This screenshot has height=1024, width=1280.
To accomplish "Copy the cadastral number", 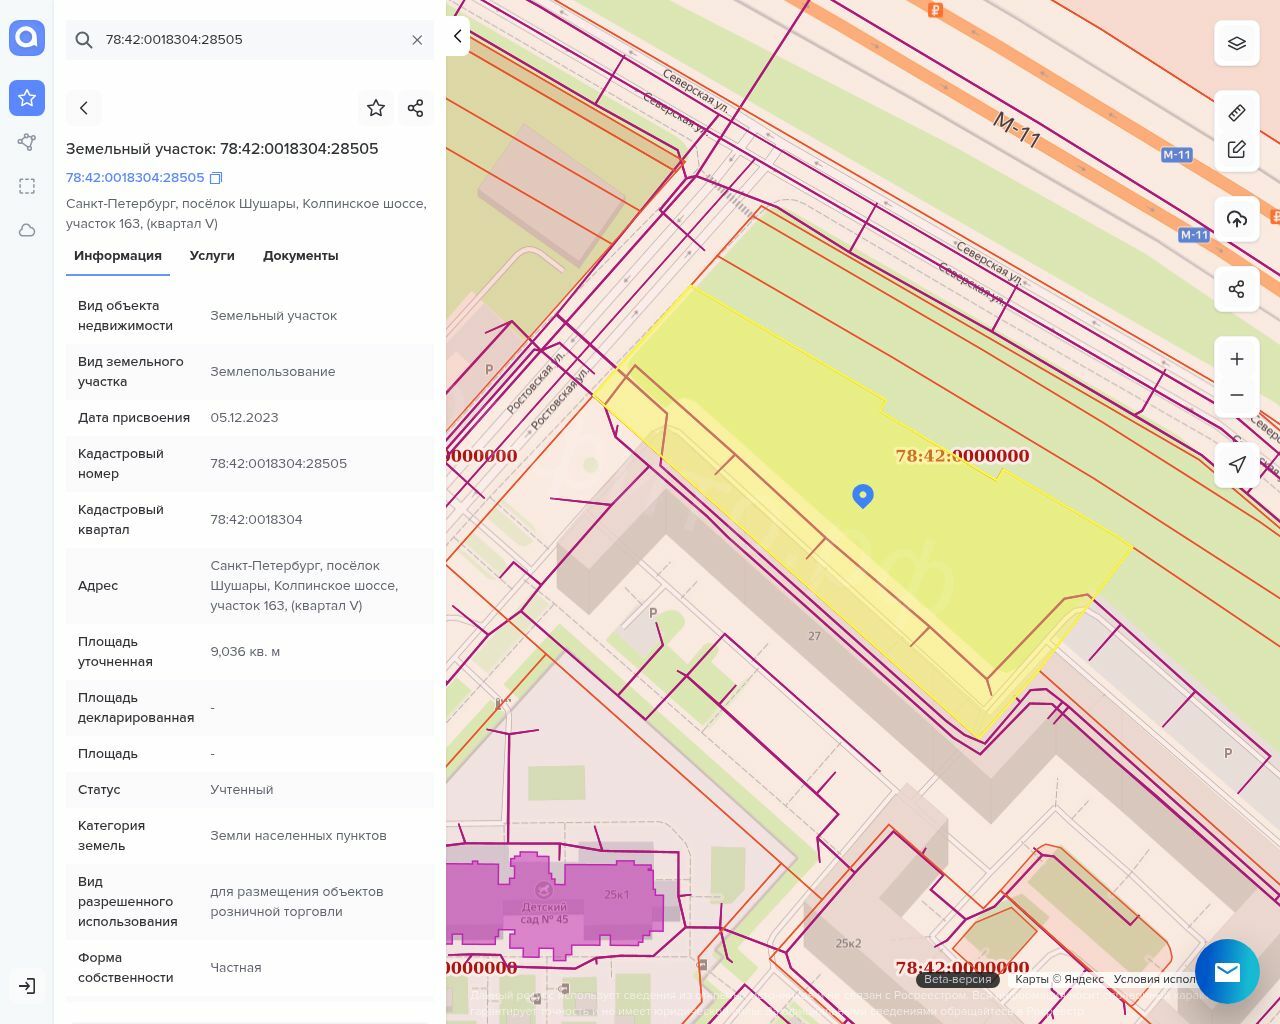I will 216,178.
